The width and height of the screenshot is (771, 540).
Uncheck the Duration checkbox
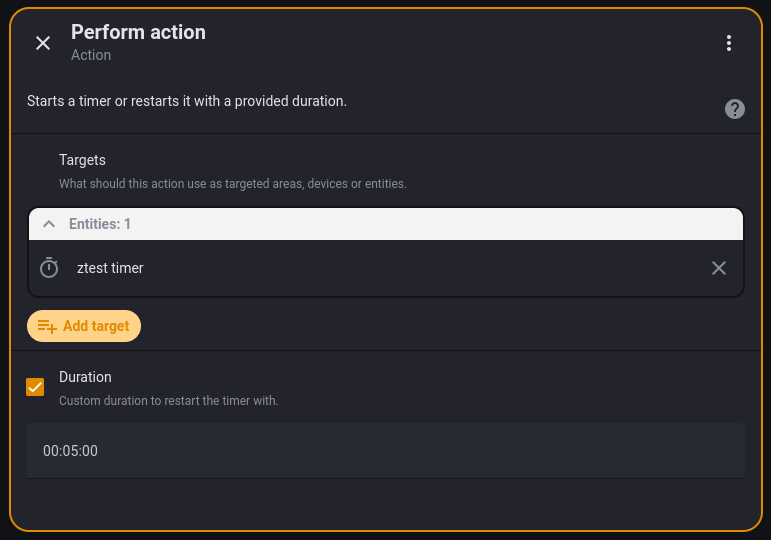35,387
